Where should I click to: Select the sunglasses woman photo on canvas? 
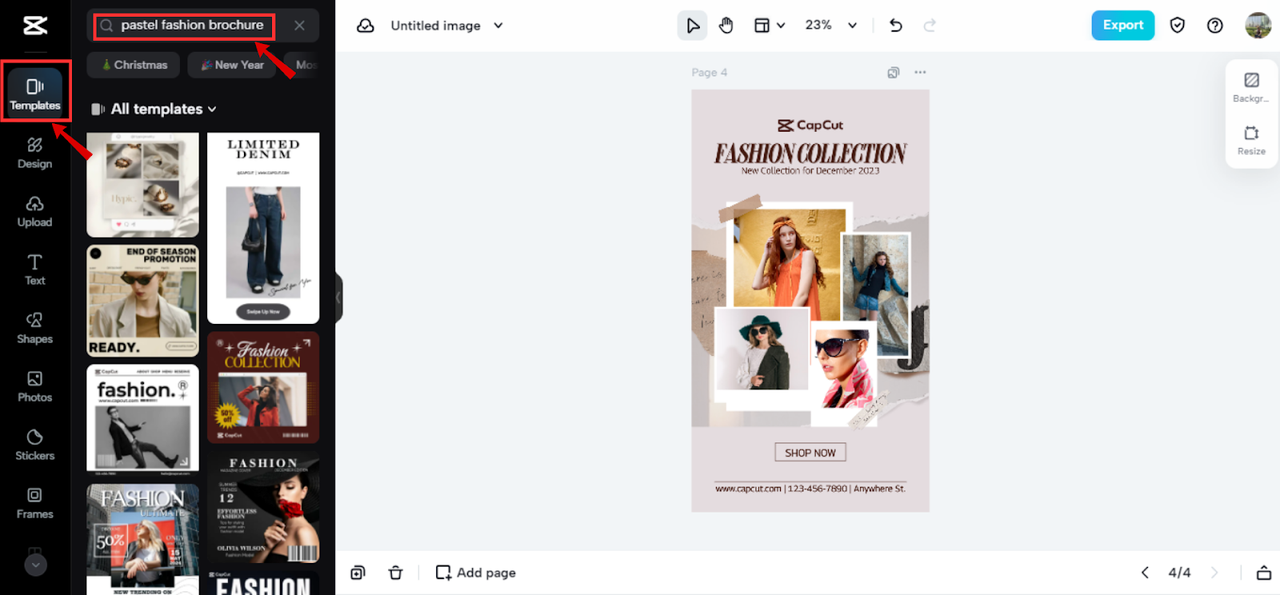pos(842,366)
